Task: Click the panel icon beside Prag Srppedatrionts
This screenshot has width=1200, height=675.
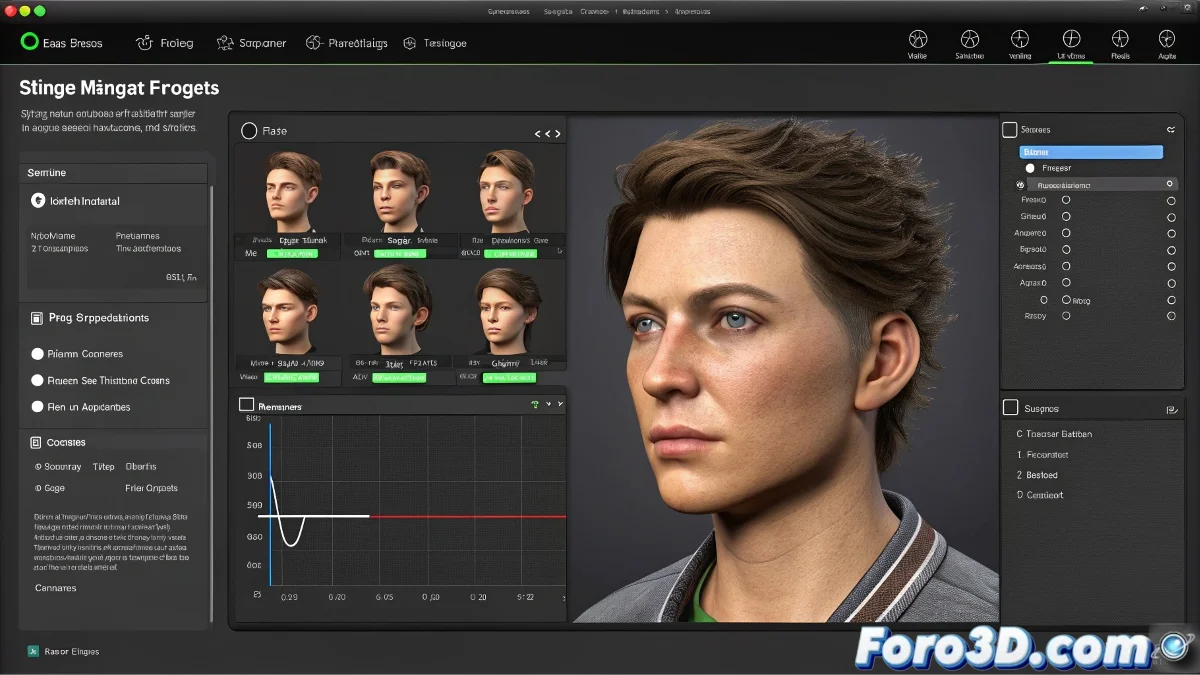Action: coord(37,318)
